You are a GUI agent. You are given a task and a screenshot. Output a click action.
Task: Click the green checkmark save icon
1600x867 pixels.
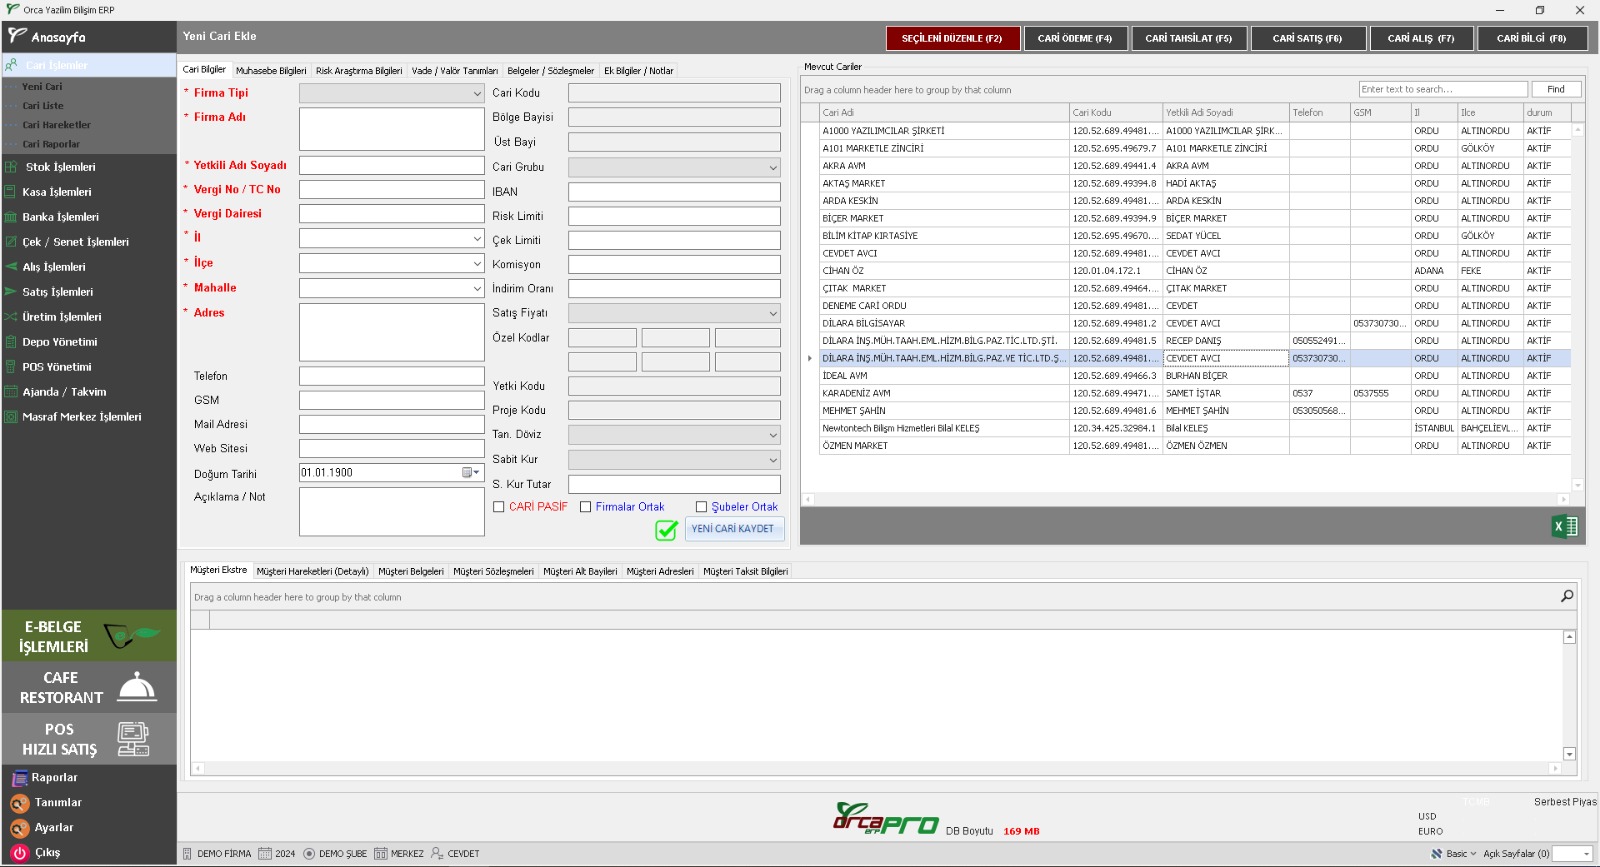666,530
